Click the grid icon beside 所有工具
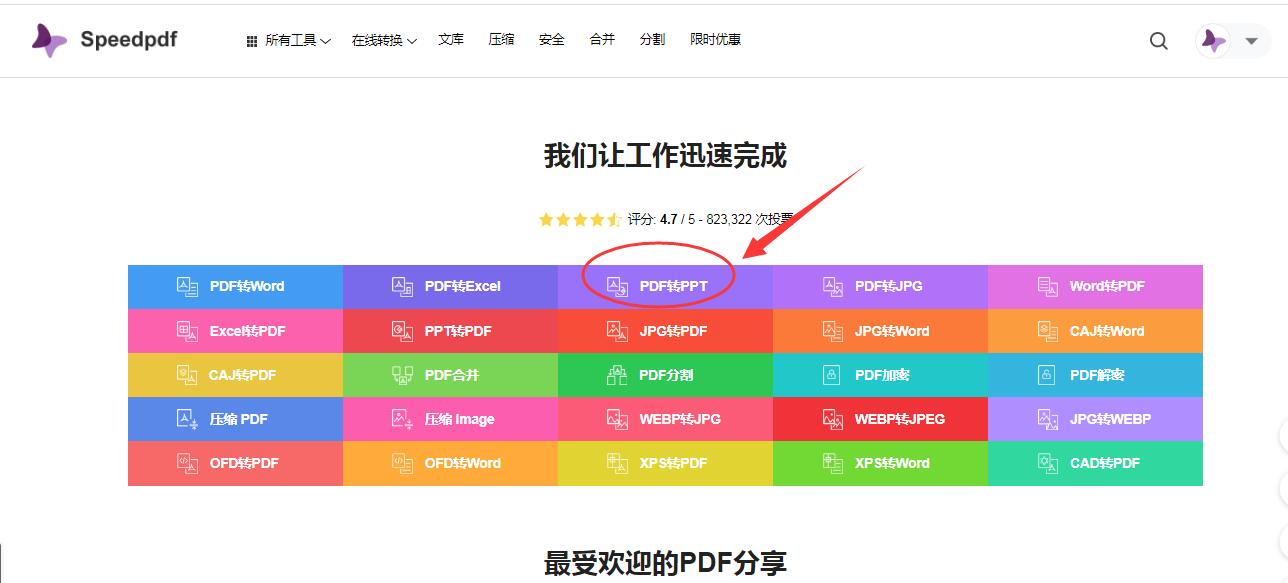Viewport: 1288px width, 583px height. tap(252, 41)
